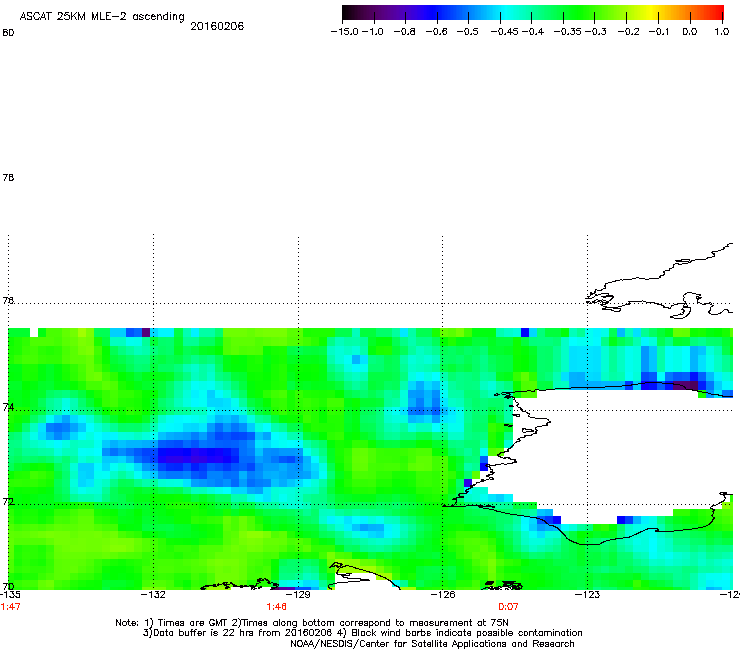This screenshot has height=650, width=740.
Task: Select the -0.6 colorbar value
Action: 437,32
